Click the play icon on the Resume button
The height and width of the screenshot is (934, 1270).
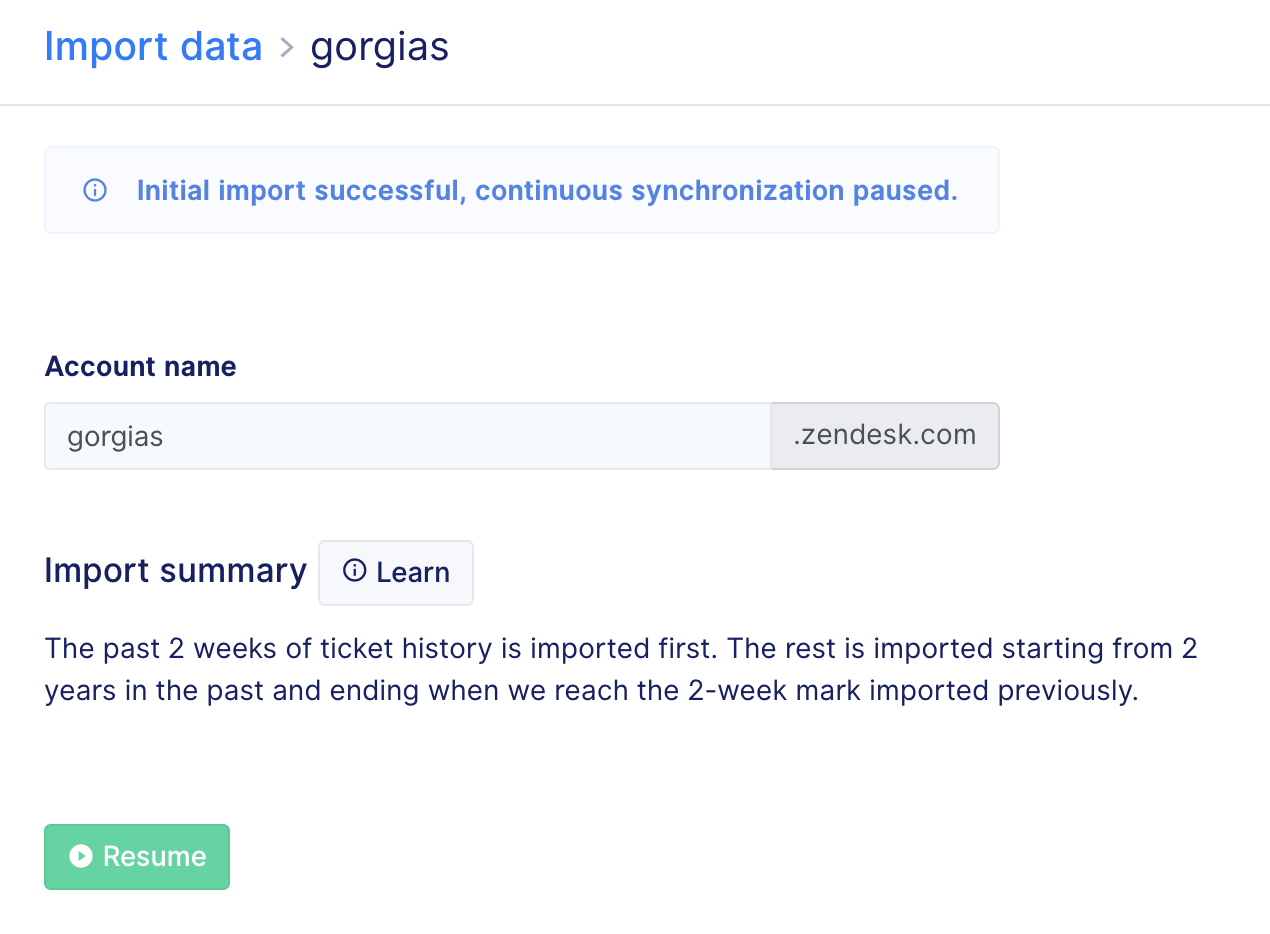pos(81,856)
